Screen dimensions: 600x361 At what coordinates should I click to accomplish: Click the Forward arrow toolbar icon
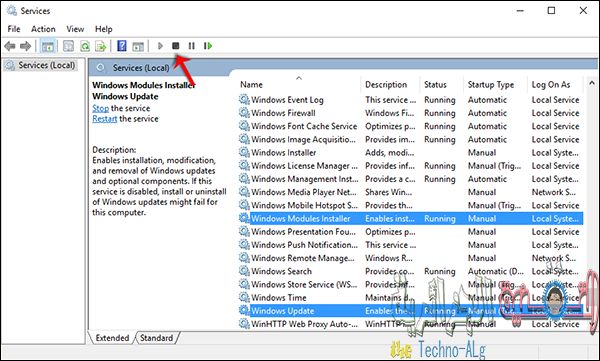[x=26, y=46]
